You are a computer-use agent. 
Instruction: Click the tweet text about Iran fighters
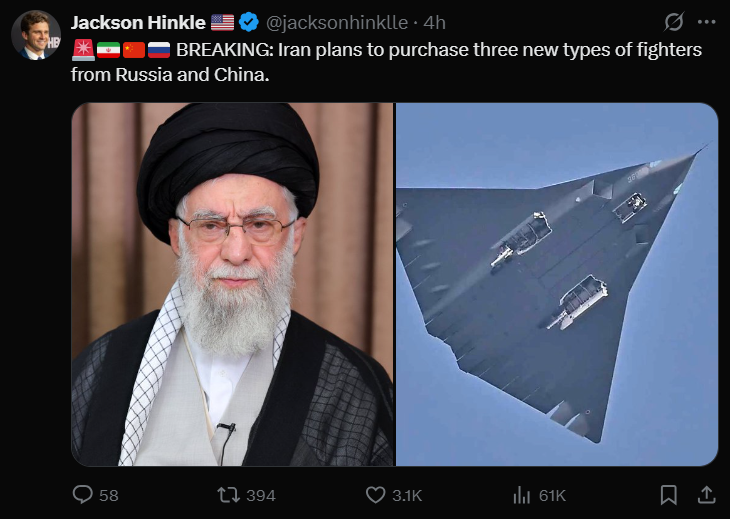pos(386,62)
